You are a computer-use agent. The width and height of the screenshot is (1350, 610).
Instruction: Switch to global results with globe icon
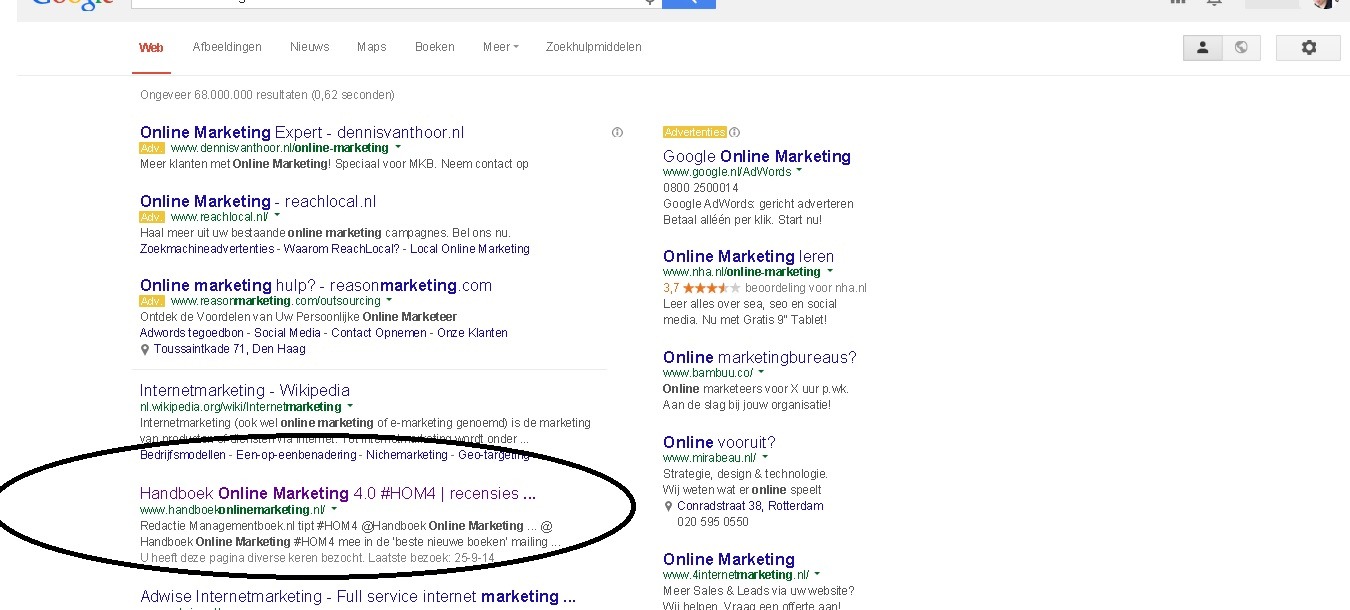click(1241, 47)
